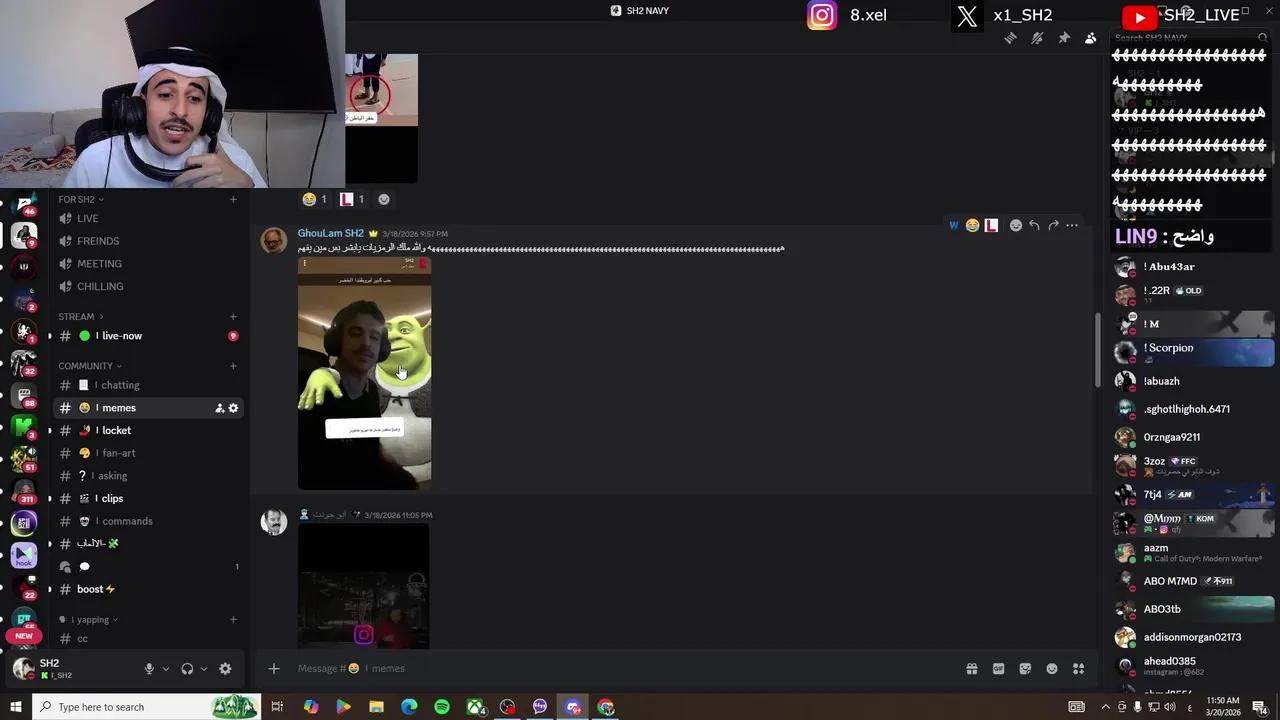Screen dimensions: 1280x720
Task: Open the emoji picker in message bar
Action: click(x=1052, y=669)
